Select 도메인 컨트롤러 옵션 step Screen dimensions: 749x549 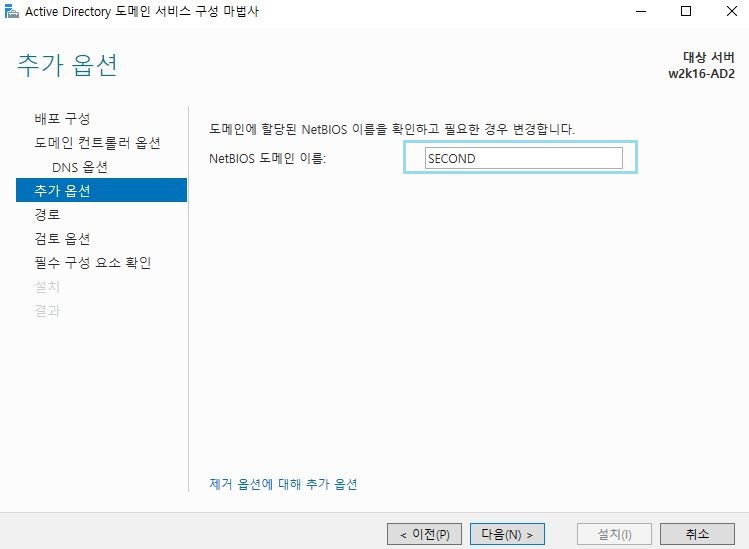point(97,142)
